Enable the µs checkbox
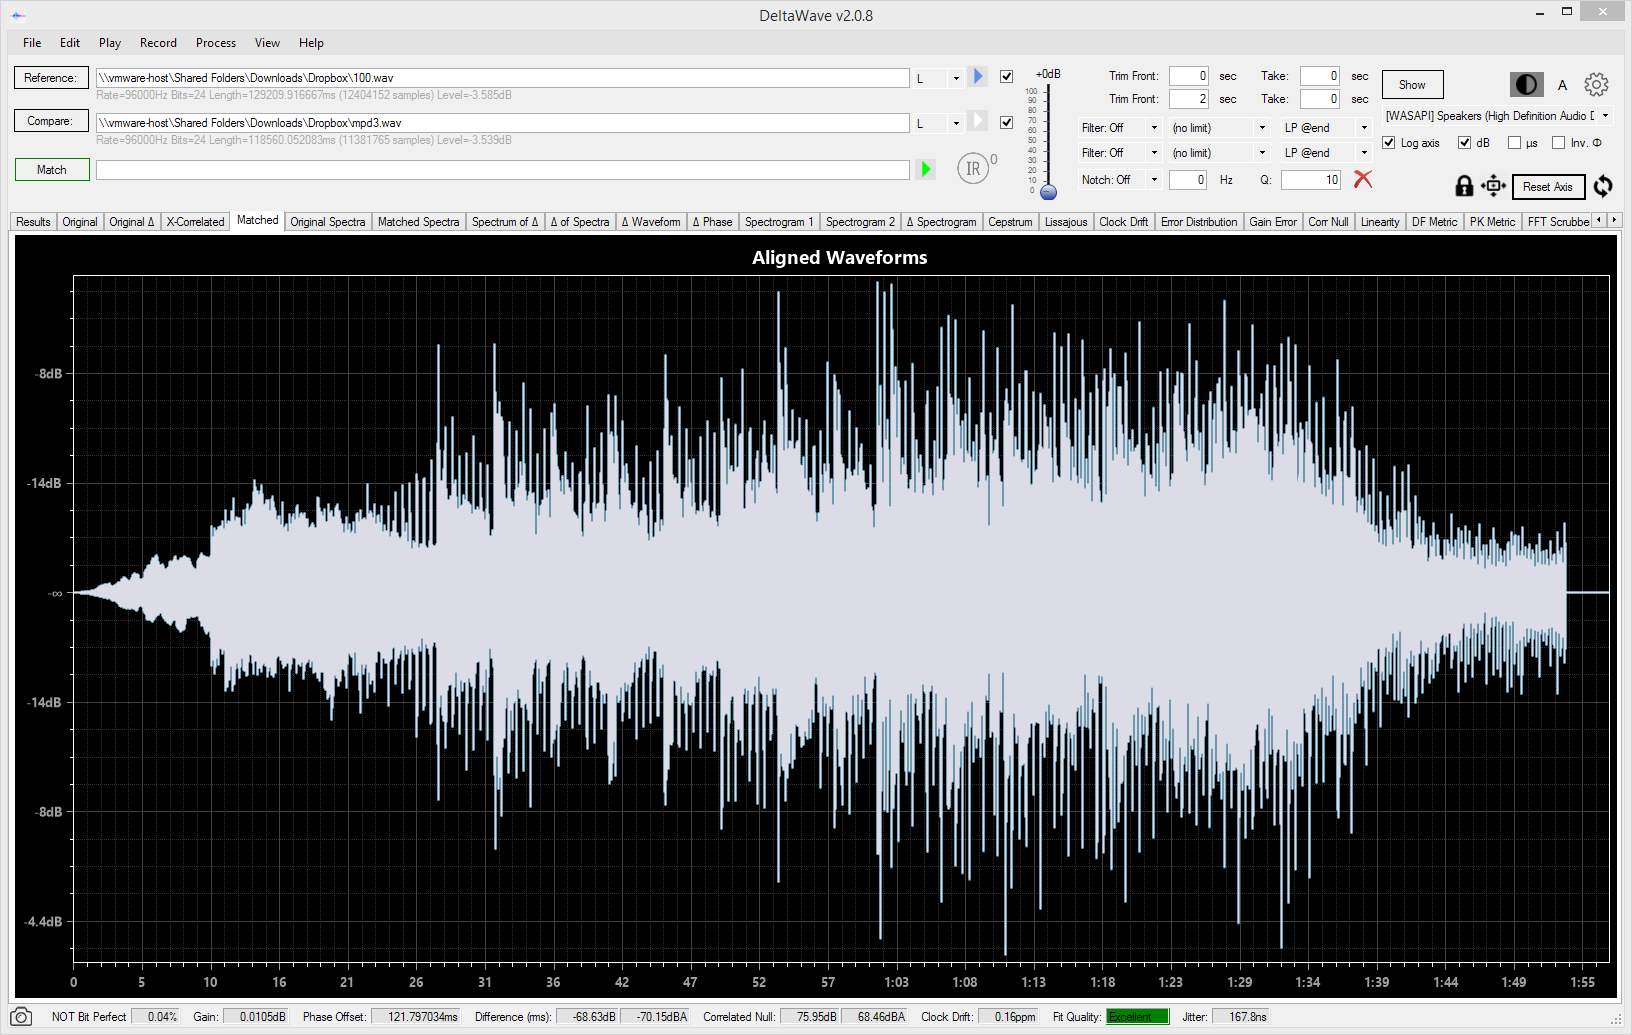The image size is (1632, 1035). [1514, 143]
